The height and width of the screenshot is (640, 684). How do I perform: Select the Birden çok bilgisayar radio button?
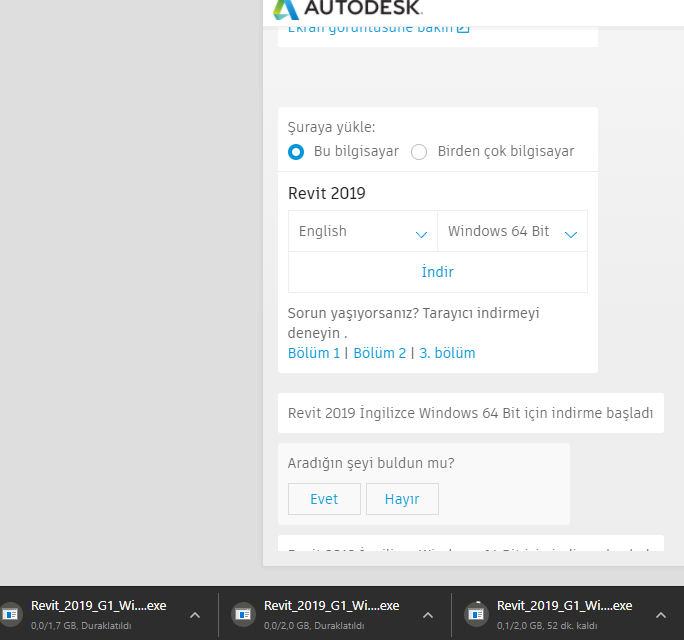coord(419,152)
